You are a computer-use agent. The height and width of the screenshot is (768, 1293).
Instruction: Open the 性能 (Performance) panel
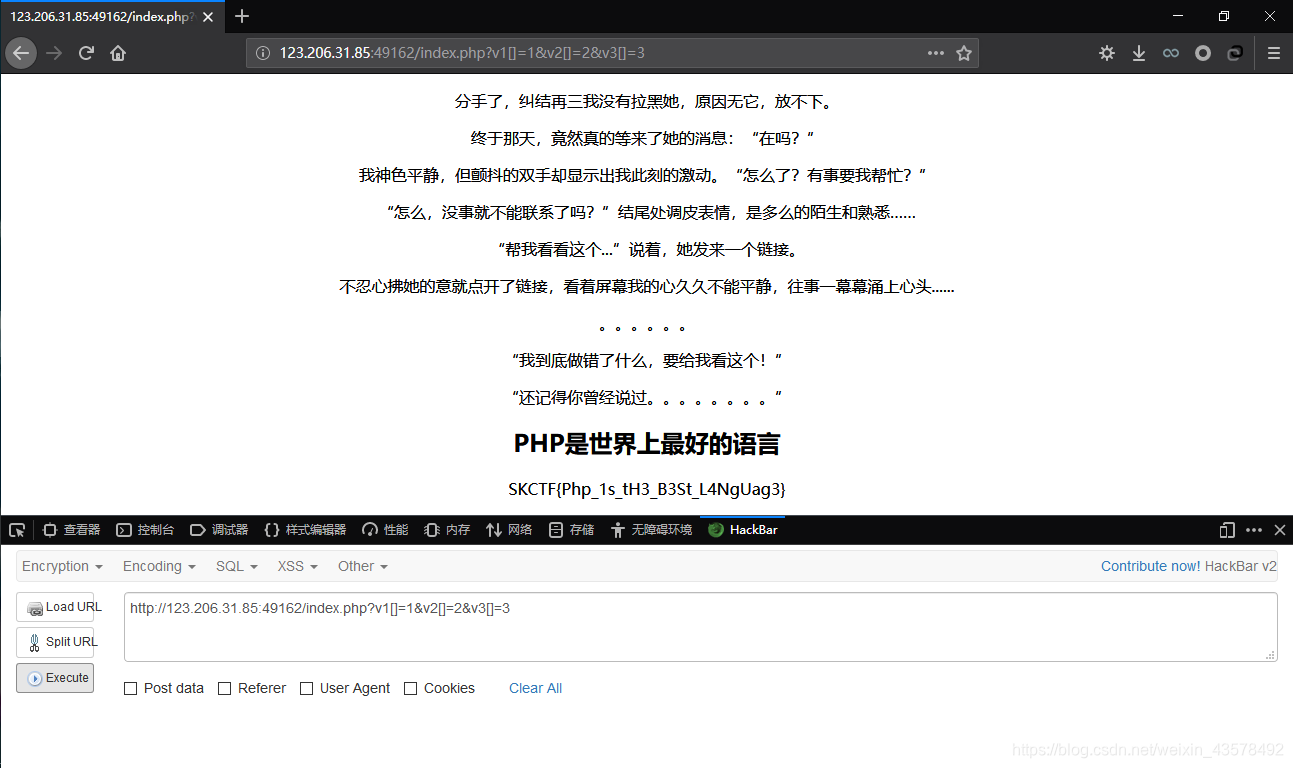tap(385, 529)
